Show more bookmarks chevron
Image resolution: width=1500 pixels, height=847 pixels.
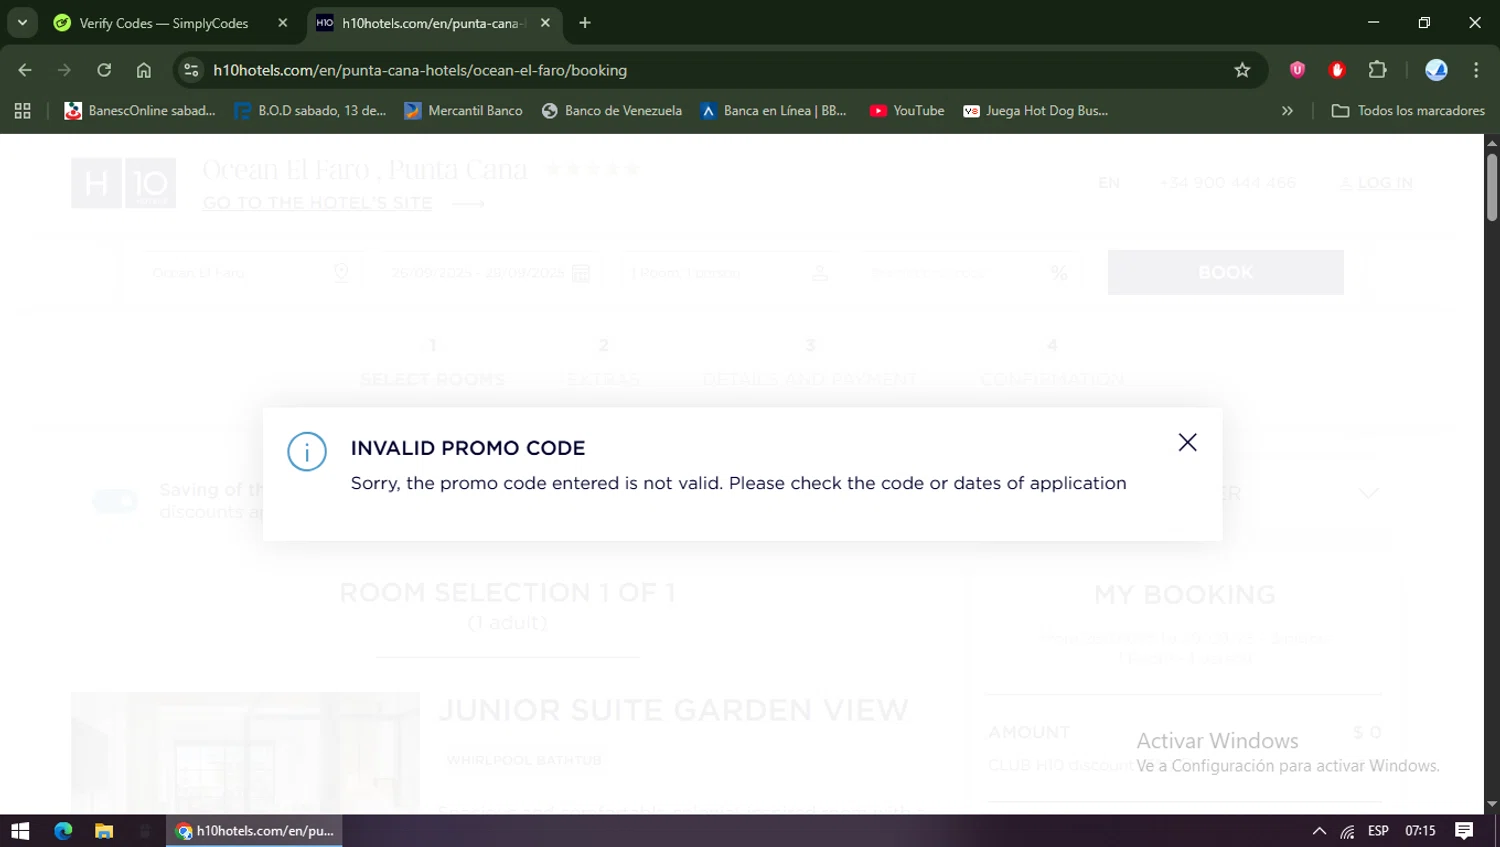pos(1287,111)
